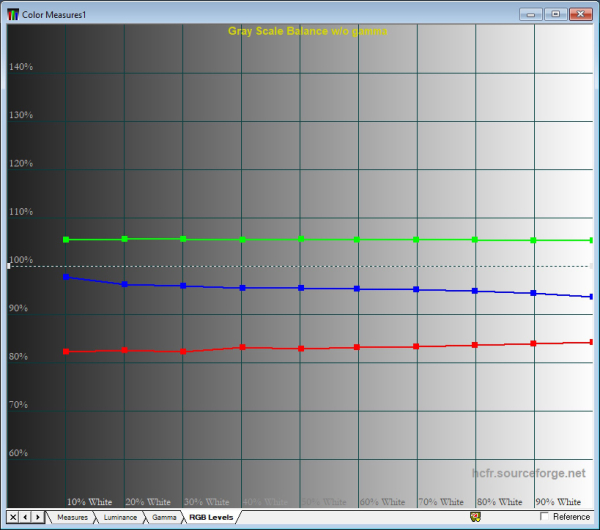Select green data point at 10% White
The width and height of the screenshot is (600, 530).
[x=66, y=240]
